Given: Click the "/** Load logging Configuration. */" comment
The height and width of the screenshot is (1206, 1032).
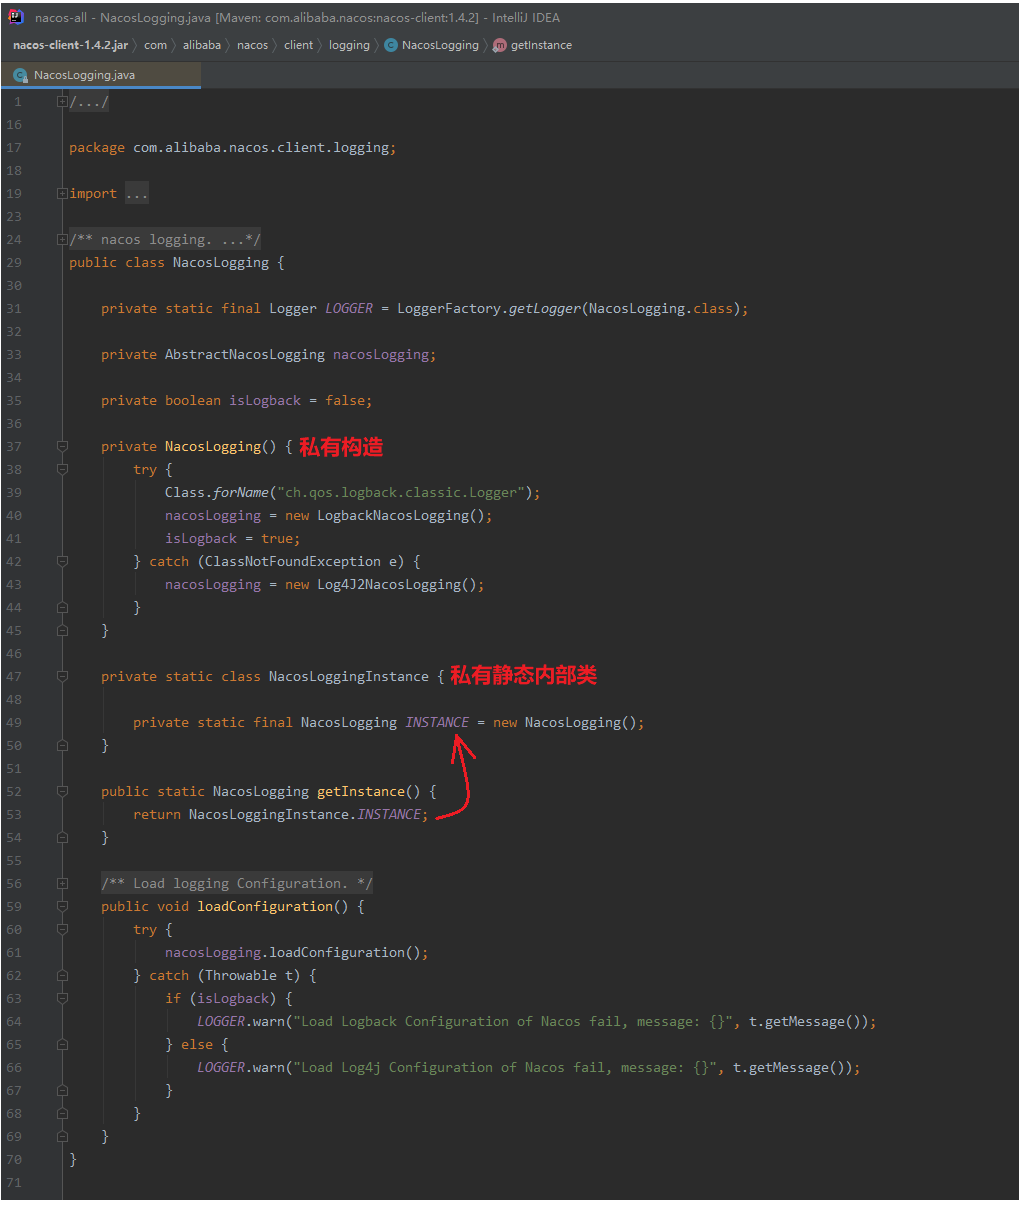Looking at the screenshot, I should coord(237,883).
